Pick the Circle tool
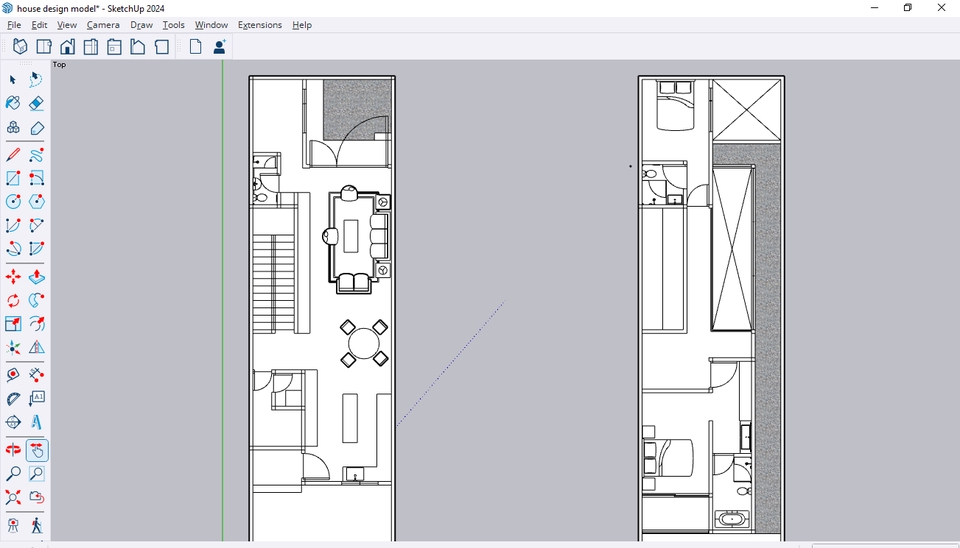The image size is (960, 548). pos(13,201)
